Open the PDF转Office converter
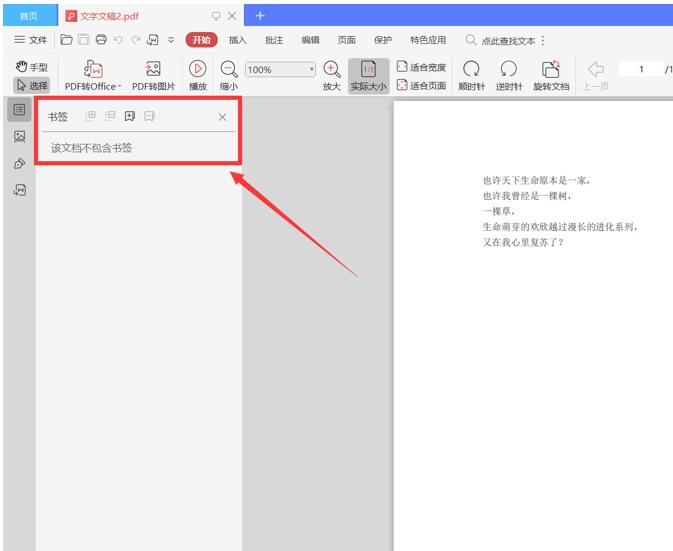Viewport: 673px width, 551px height. (x=93, y=76)
